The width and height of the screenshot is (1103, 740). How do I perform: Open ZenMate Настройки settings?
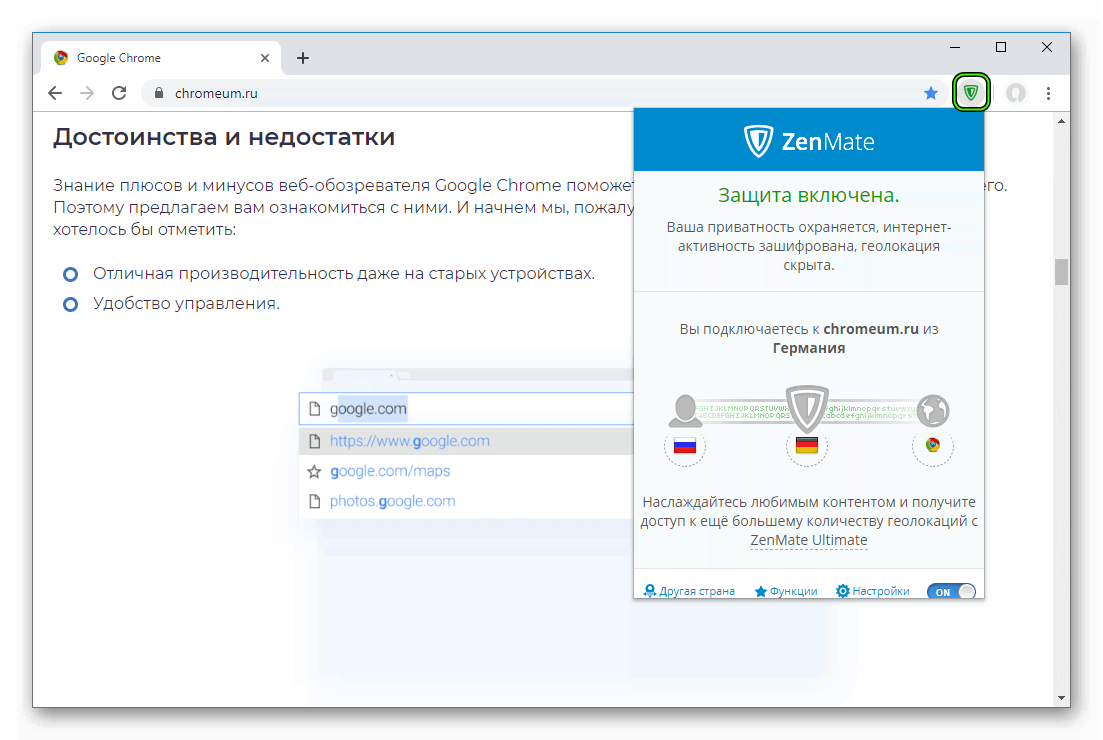[872, 591]
